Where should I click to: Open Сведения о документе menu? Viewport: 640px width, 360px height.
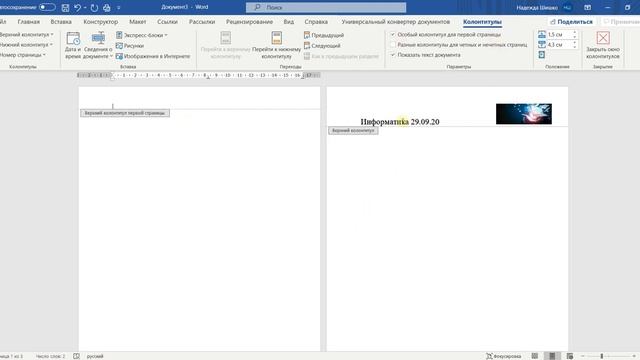98,45
